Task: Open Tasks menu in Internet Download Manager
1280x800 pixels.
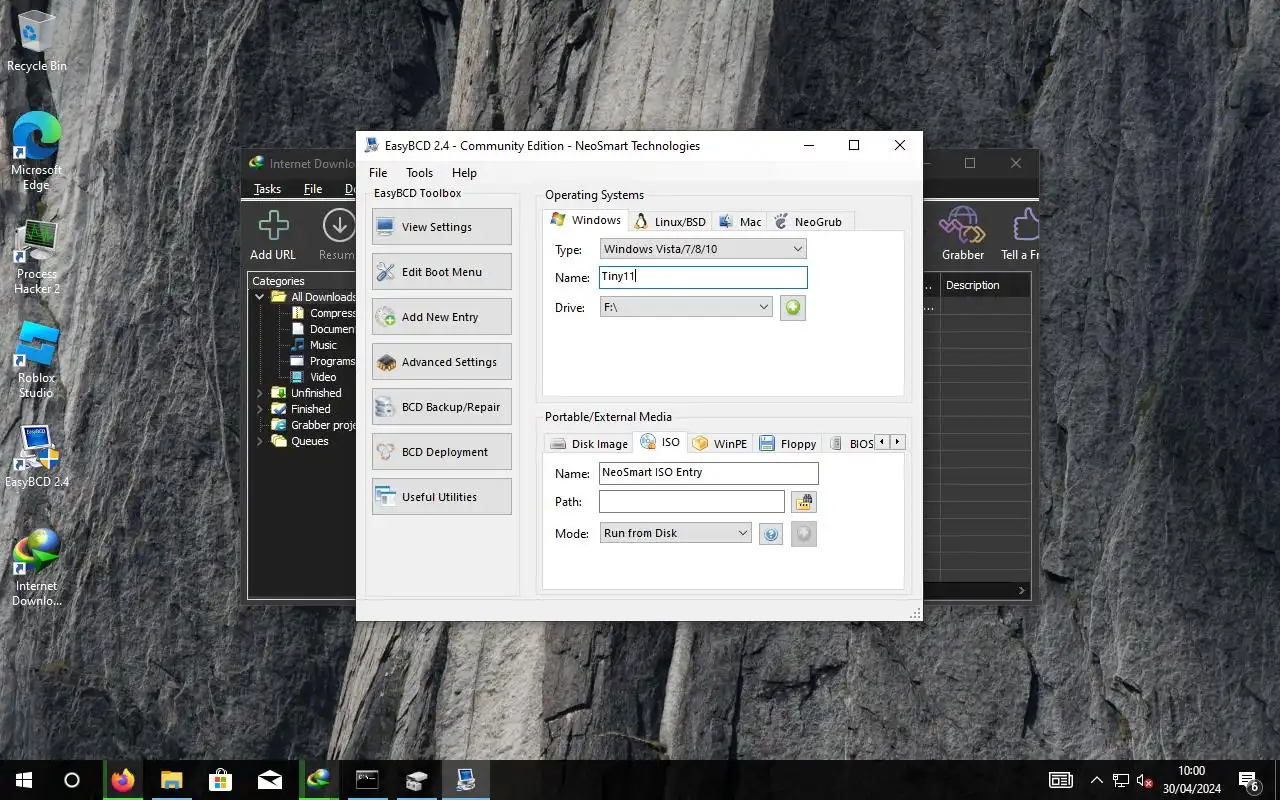Action: [267, 189]
